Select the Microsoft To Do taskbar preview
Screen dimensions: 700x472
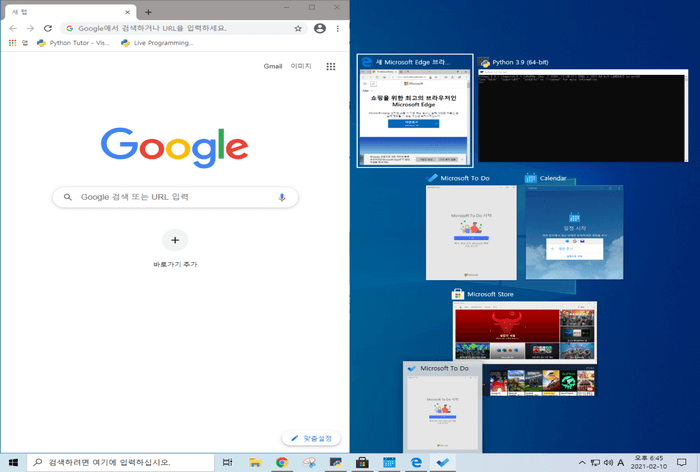pyautogui.click(x=443, y=407)
